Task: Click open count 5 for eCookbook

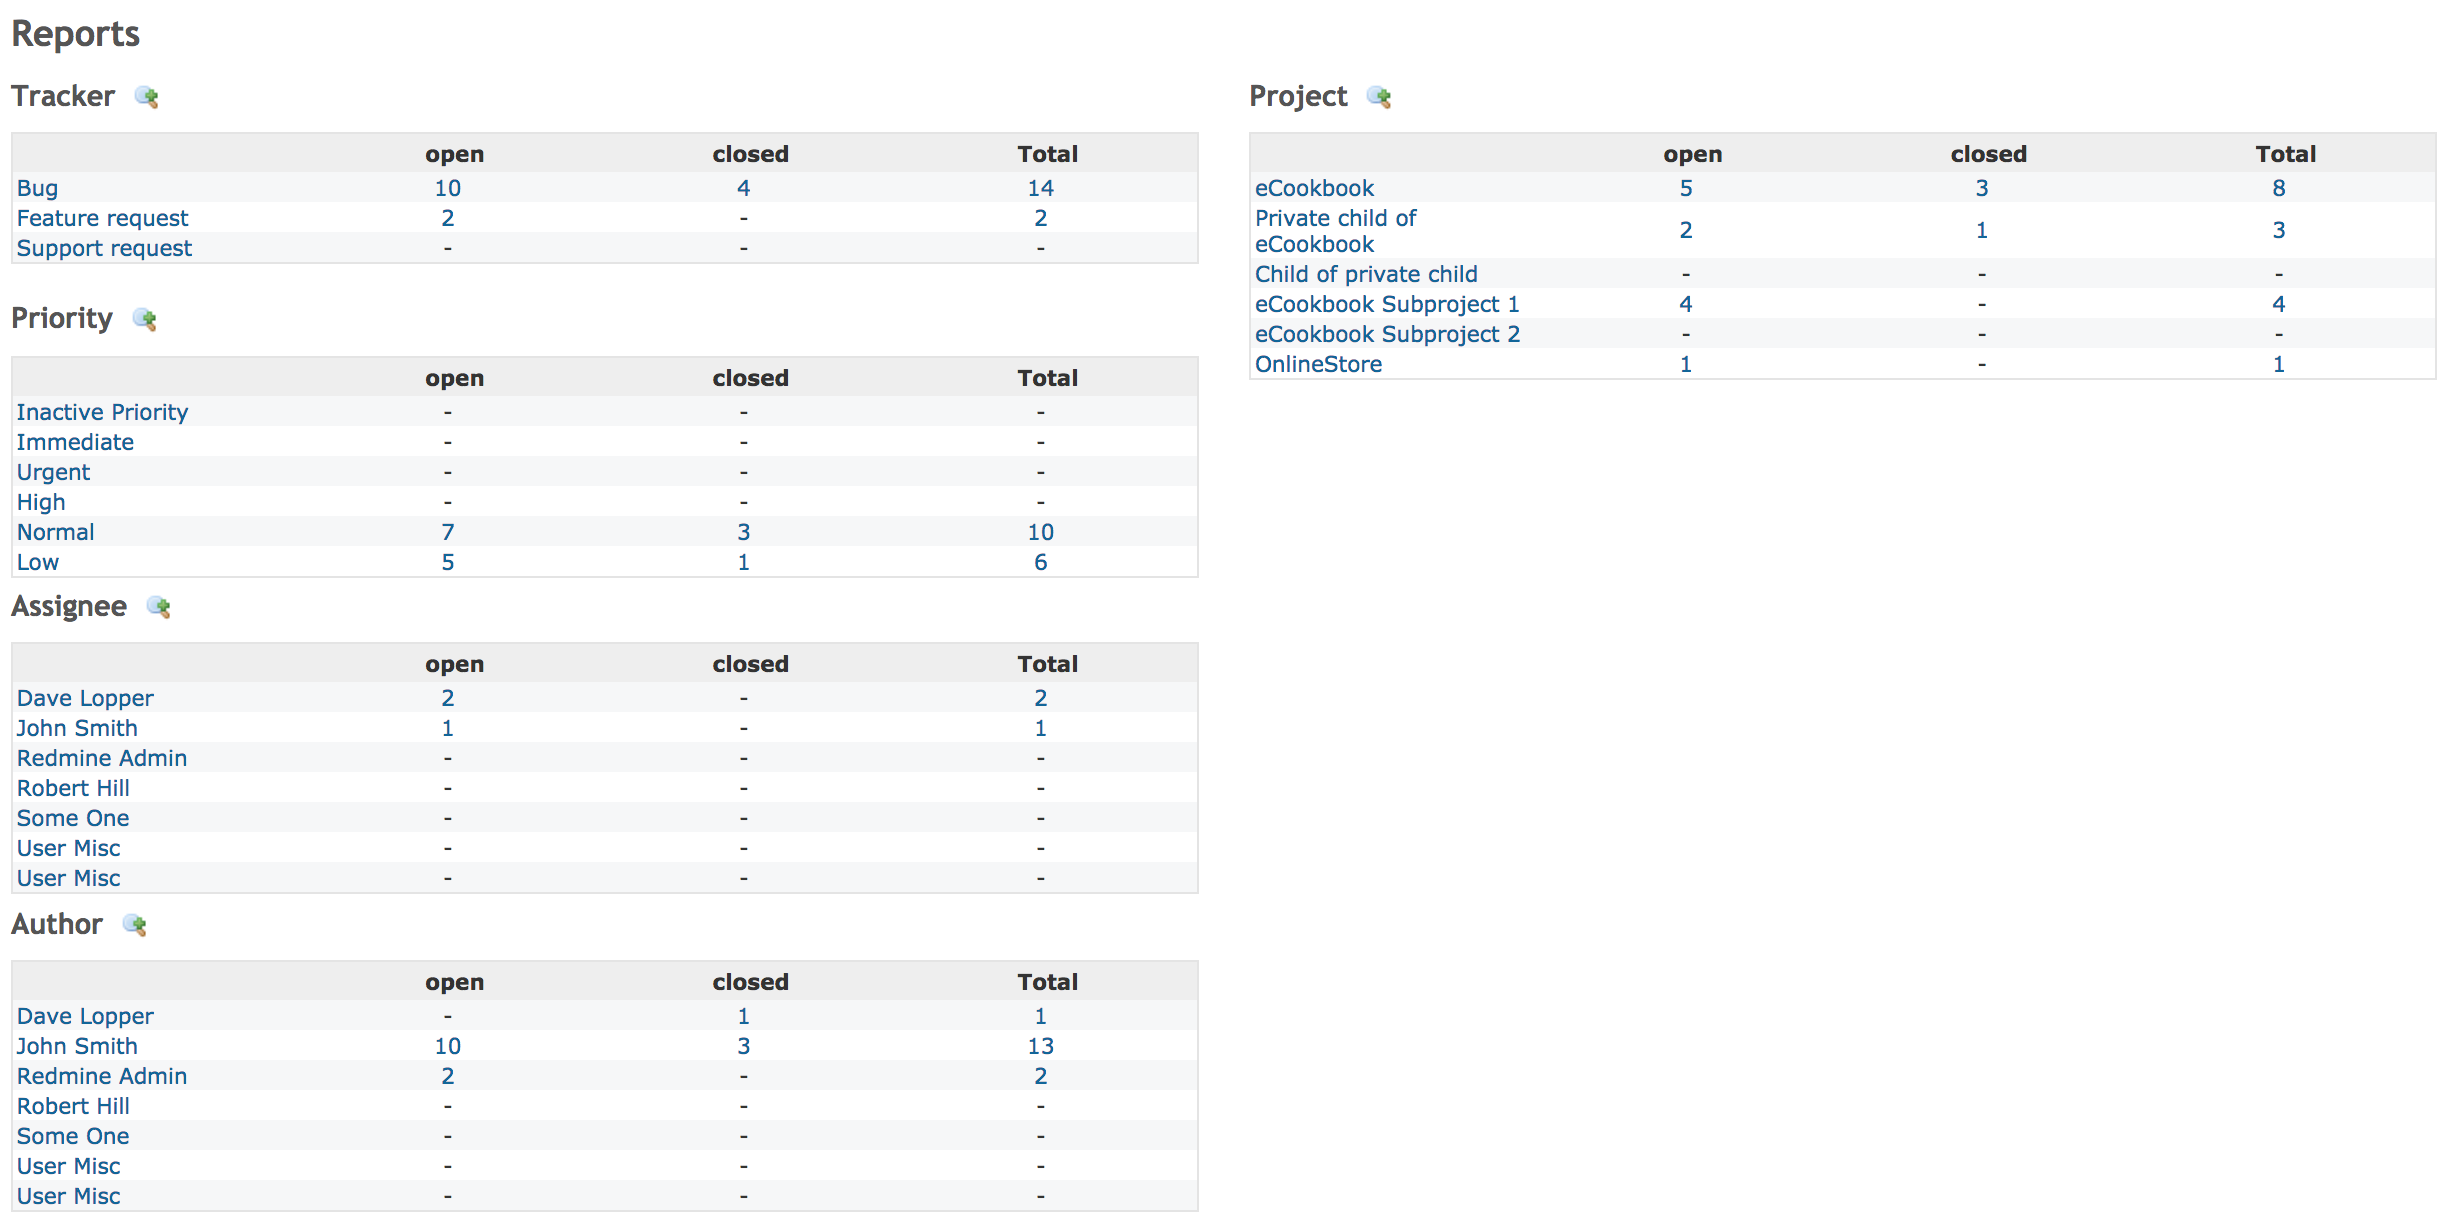Action: coord(1686,188)
